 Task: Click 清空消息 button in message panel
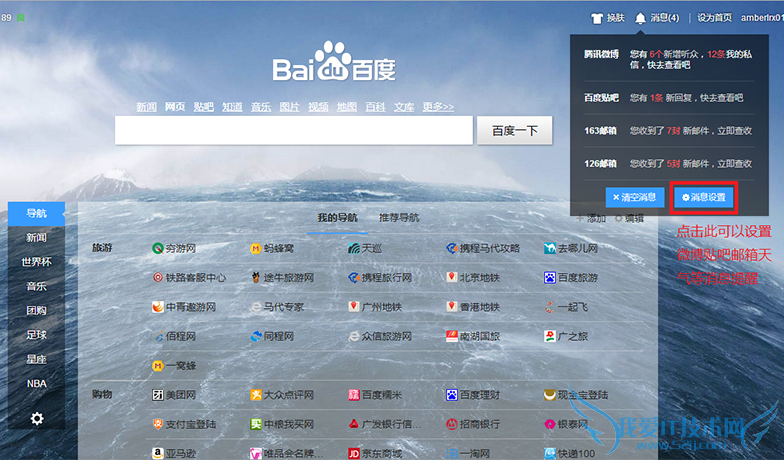[635, 198]
